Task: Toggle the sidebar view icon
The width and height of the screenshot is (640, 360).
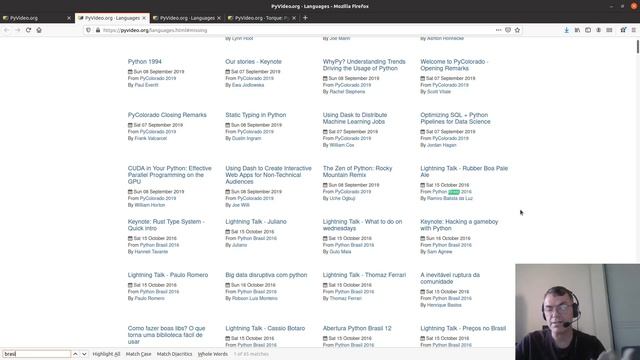Action: tap(588, 30)
